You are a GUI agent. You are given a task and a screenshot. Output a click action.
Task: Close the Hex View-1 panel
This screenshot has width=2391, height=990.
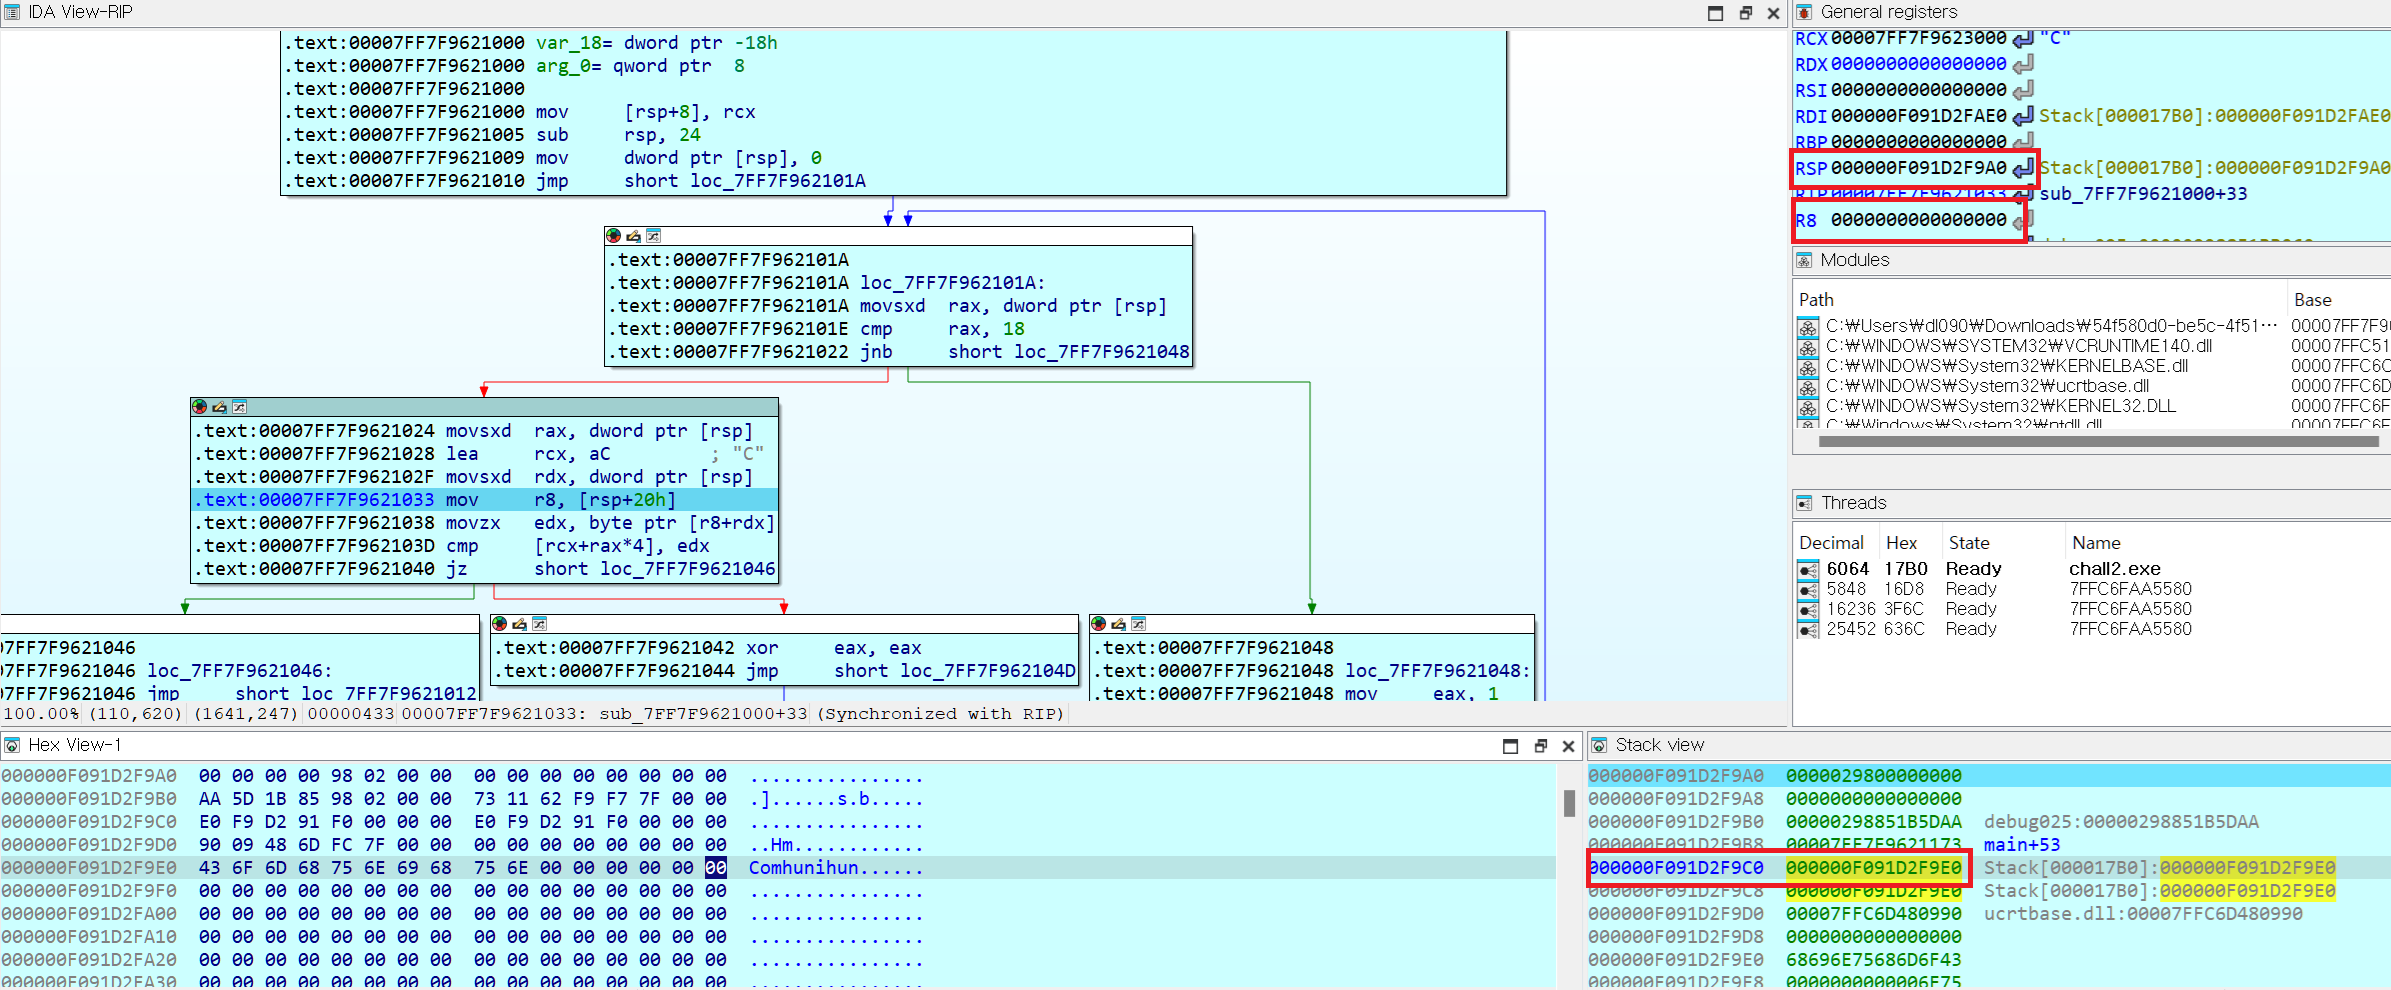click(x=1568, y=746)
